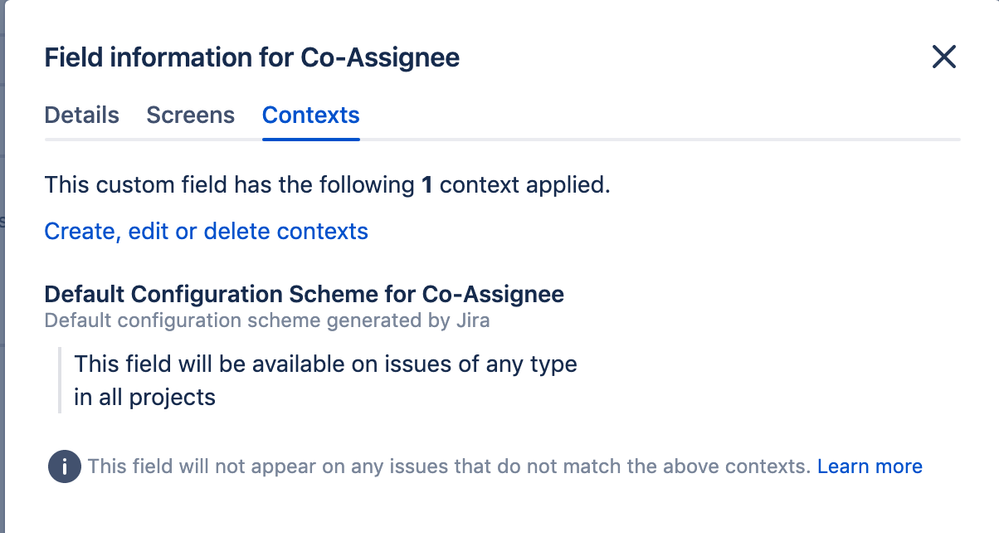Click the blue underline beneath the Contexts tab
The height and width of the screenshot is (533, 999).
click(311, 139)
